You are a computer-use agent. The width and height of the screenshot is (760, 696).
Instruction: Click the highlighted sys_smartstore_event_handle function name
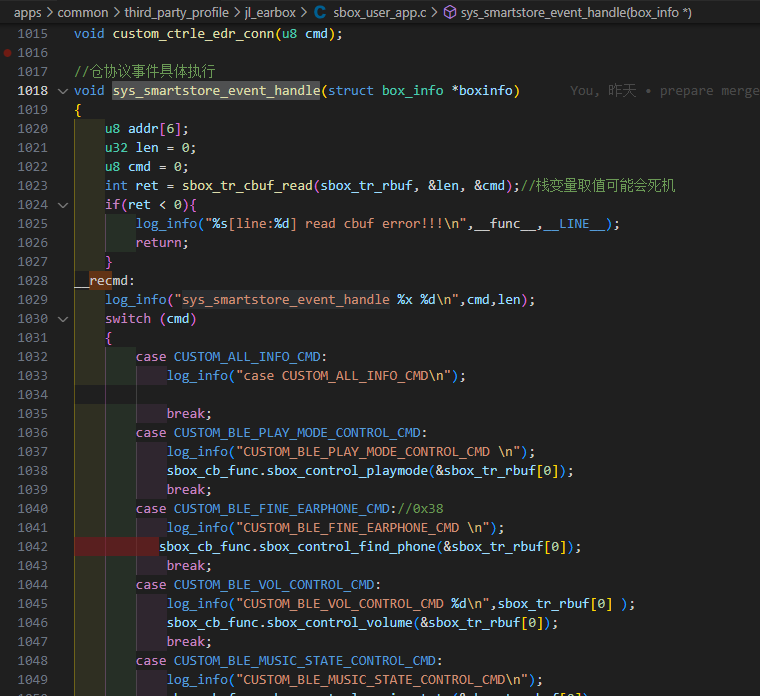(x=216, y=91)
